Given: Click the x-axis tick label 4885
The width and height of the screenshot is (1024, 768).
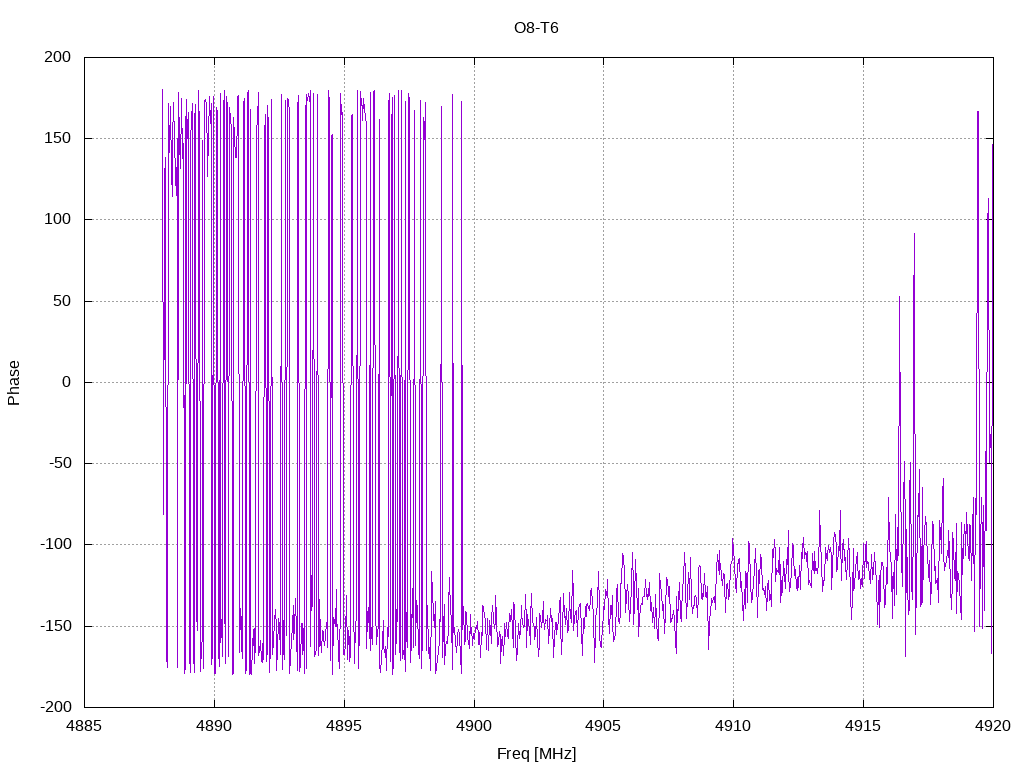Looking at the screenshot, I should point(84,726).
